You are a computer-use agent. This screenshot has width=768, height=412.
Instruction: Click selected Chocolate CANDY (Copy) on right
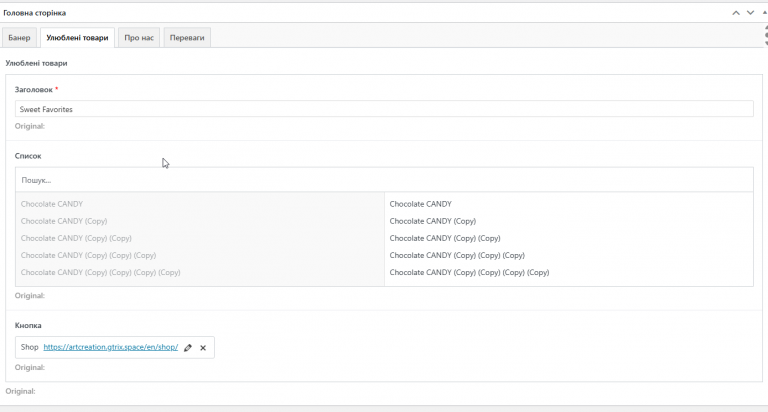[432, 221]
